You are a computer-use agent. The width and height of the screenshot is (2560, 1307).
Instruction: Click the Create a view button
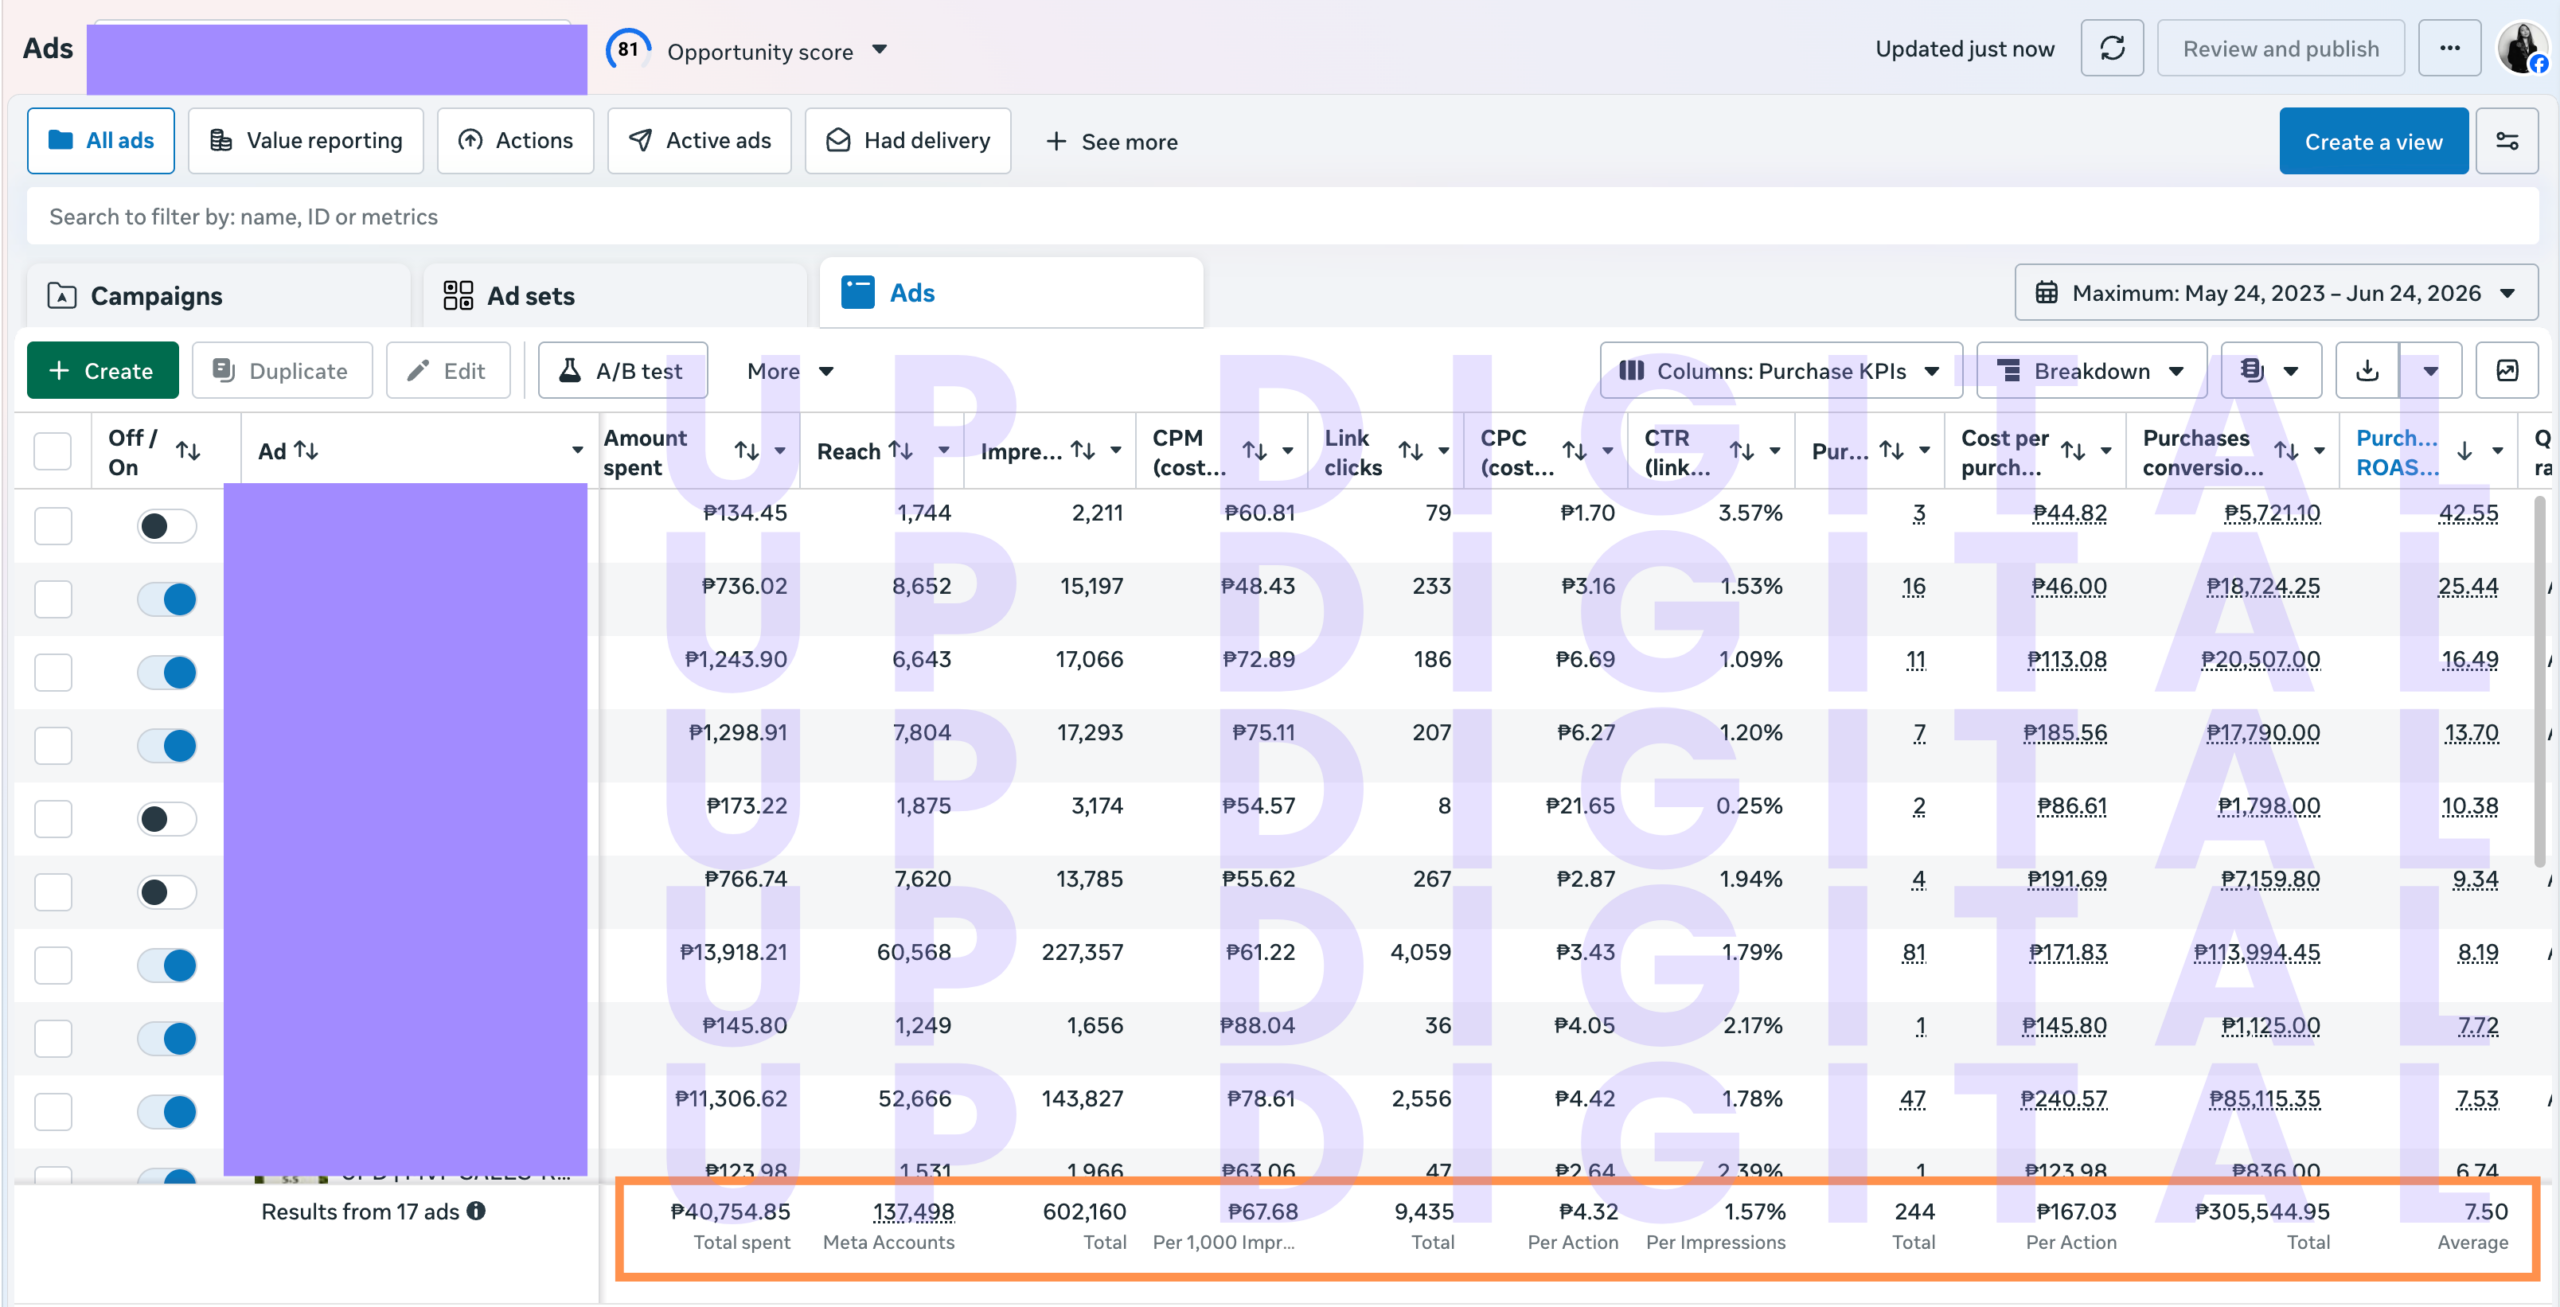(2374, 141)
